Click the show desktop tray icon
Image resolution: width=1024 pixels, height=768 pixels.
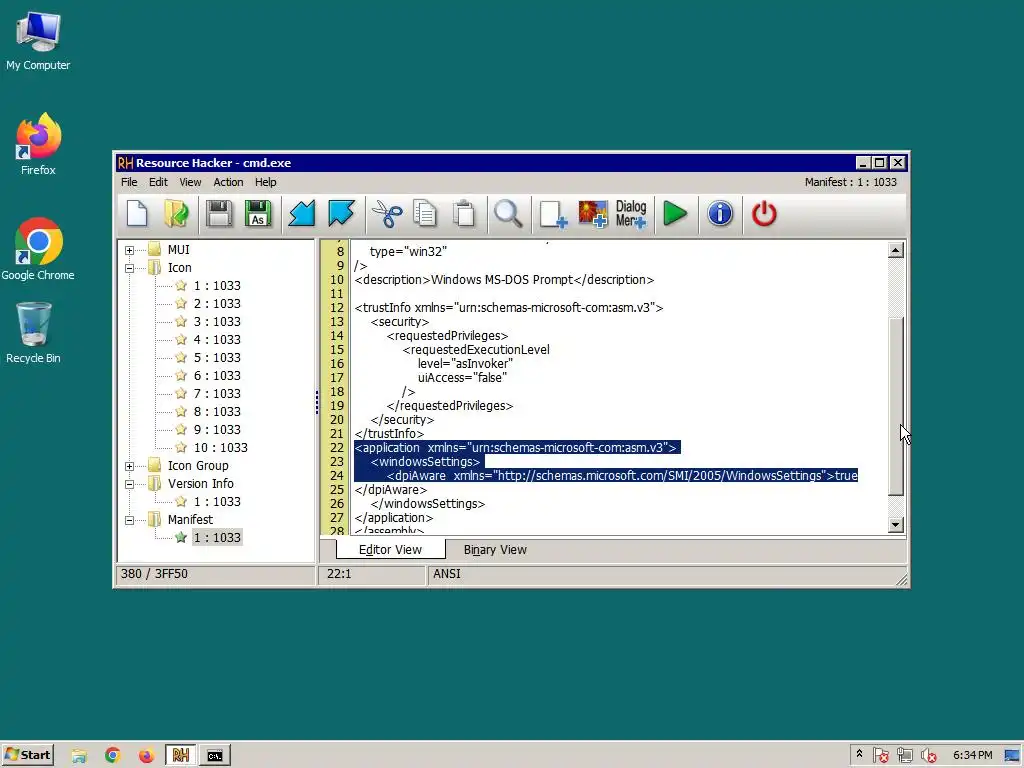(x=1012, y=756)
